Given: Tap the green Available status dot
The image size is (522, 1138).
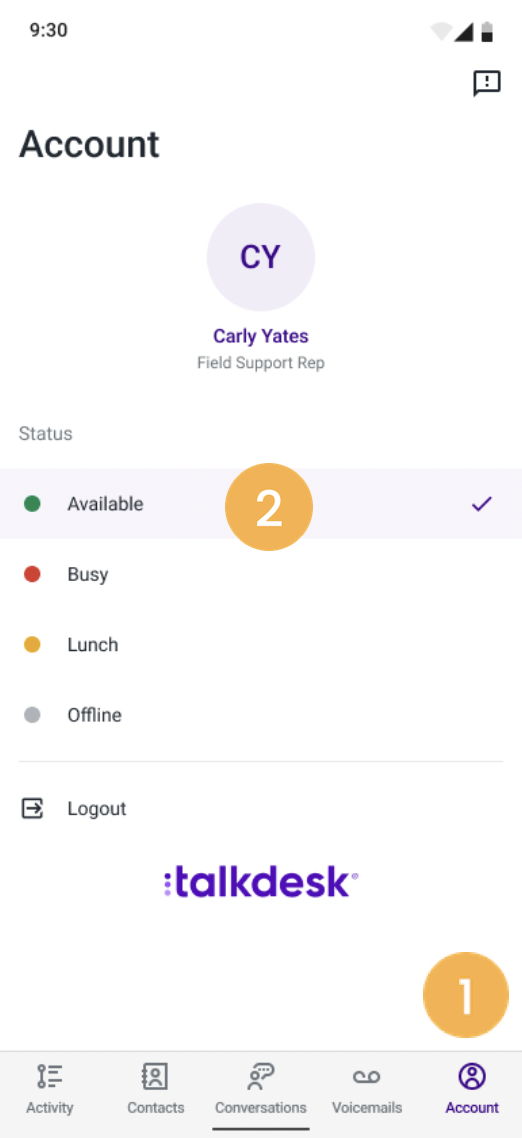Looking at the screenshot, I should click(32, 504).
